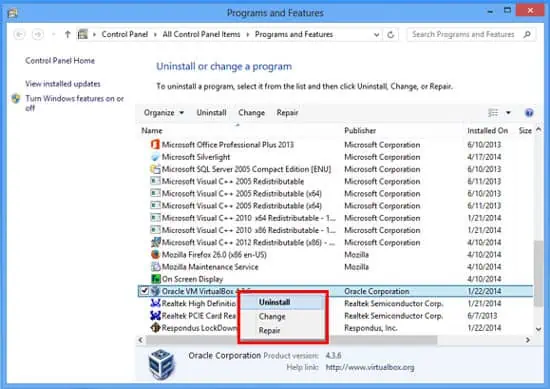This screenshot has width=550, height=389.
Task: Open Turn Windows features on or off
Action: click(74, 103)
